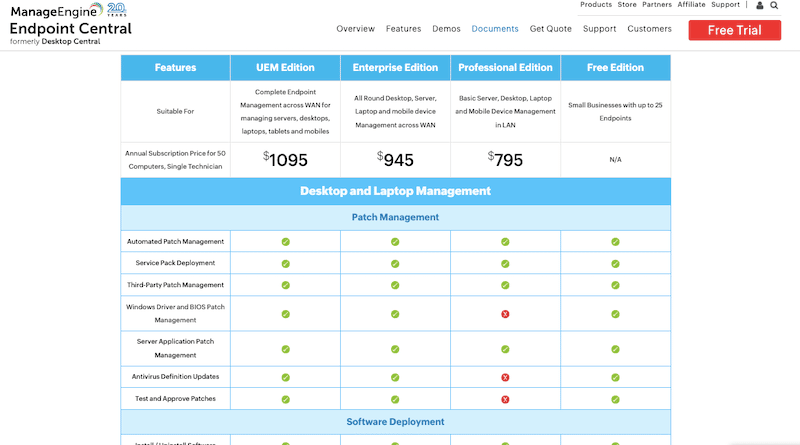Open the Overview nav item

[x=356, y=29]
